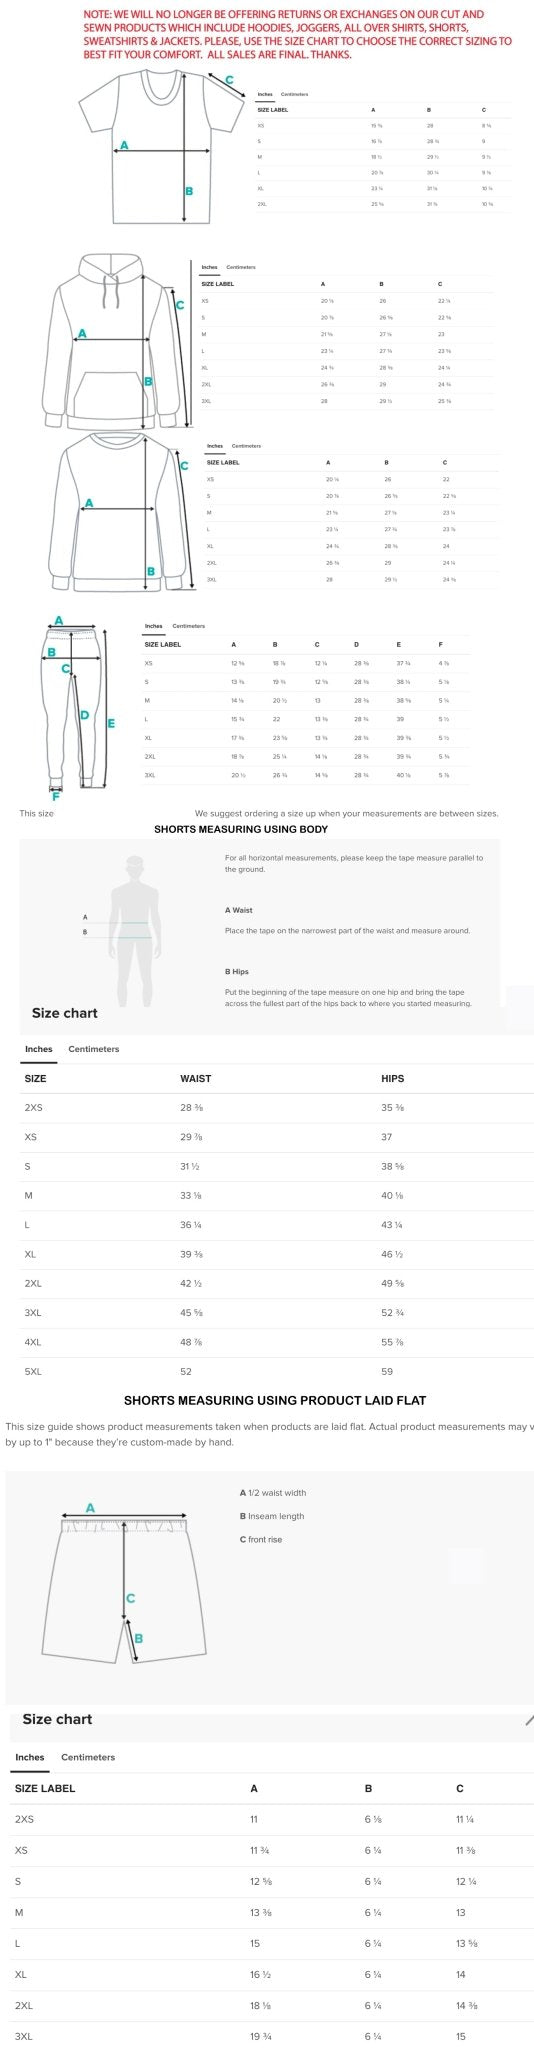Select Inches tab on laid-flat shorts chart
The height and width of the screenshot is (2048, 534).
pos(30,1757)
